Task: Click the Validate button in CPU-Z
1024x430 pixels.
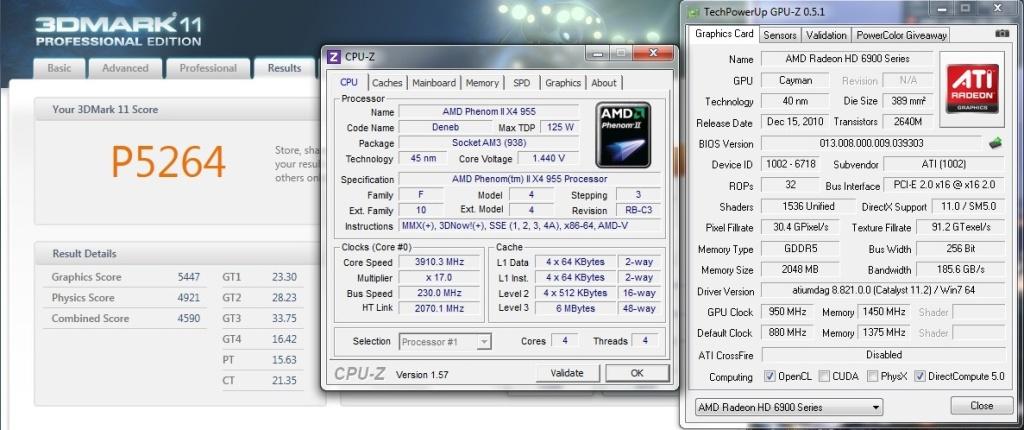Action: 567,373
